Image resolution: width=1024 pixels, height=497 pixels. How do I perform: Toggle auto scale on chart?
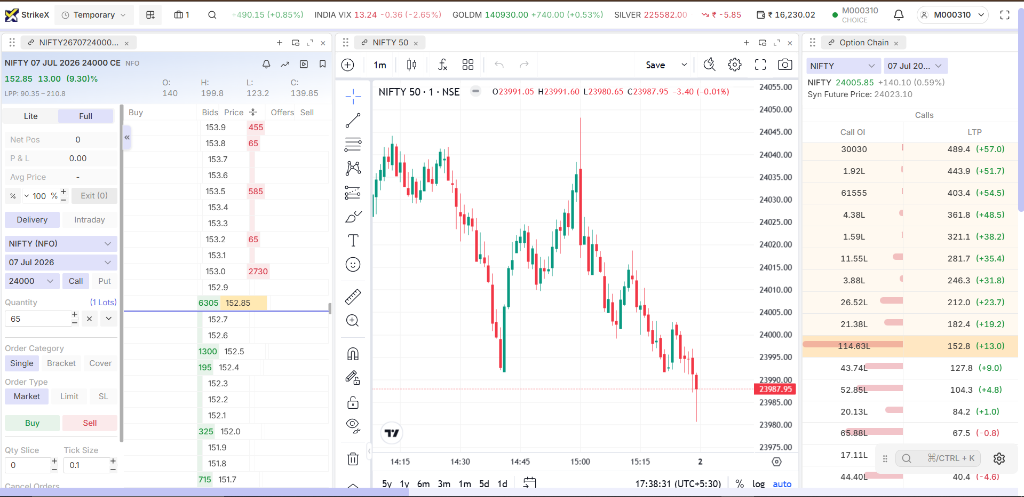pos(782,484)
